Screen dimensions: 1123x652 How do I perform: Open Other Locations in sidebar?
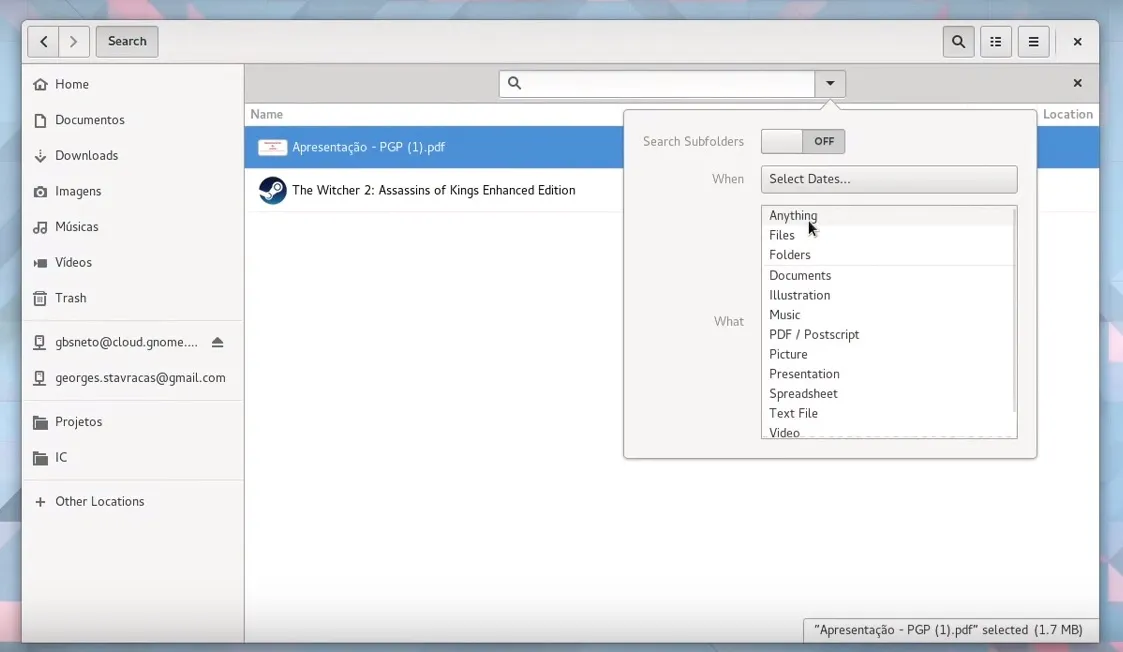[99, 501]
